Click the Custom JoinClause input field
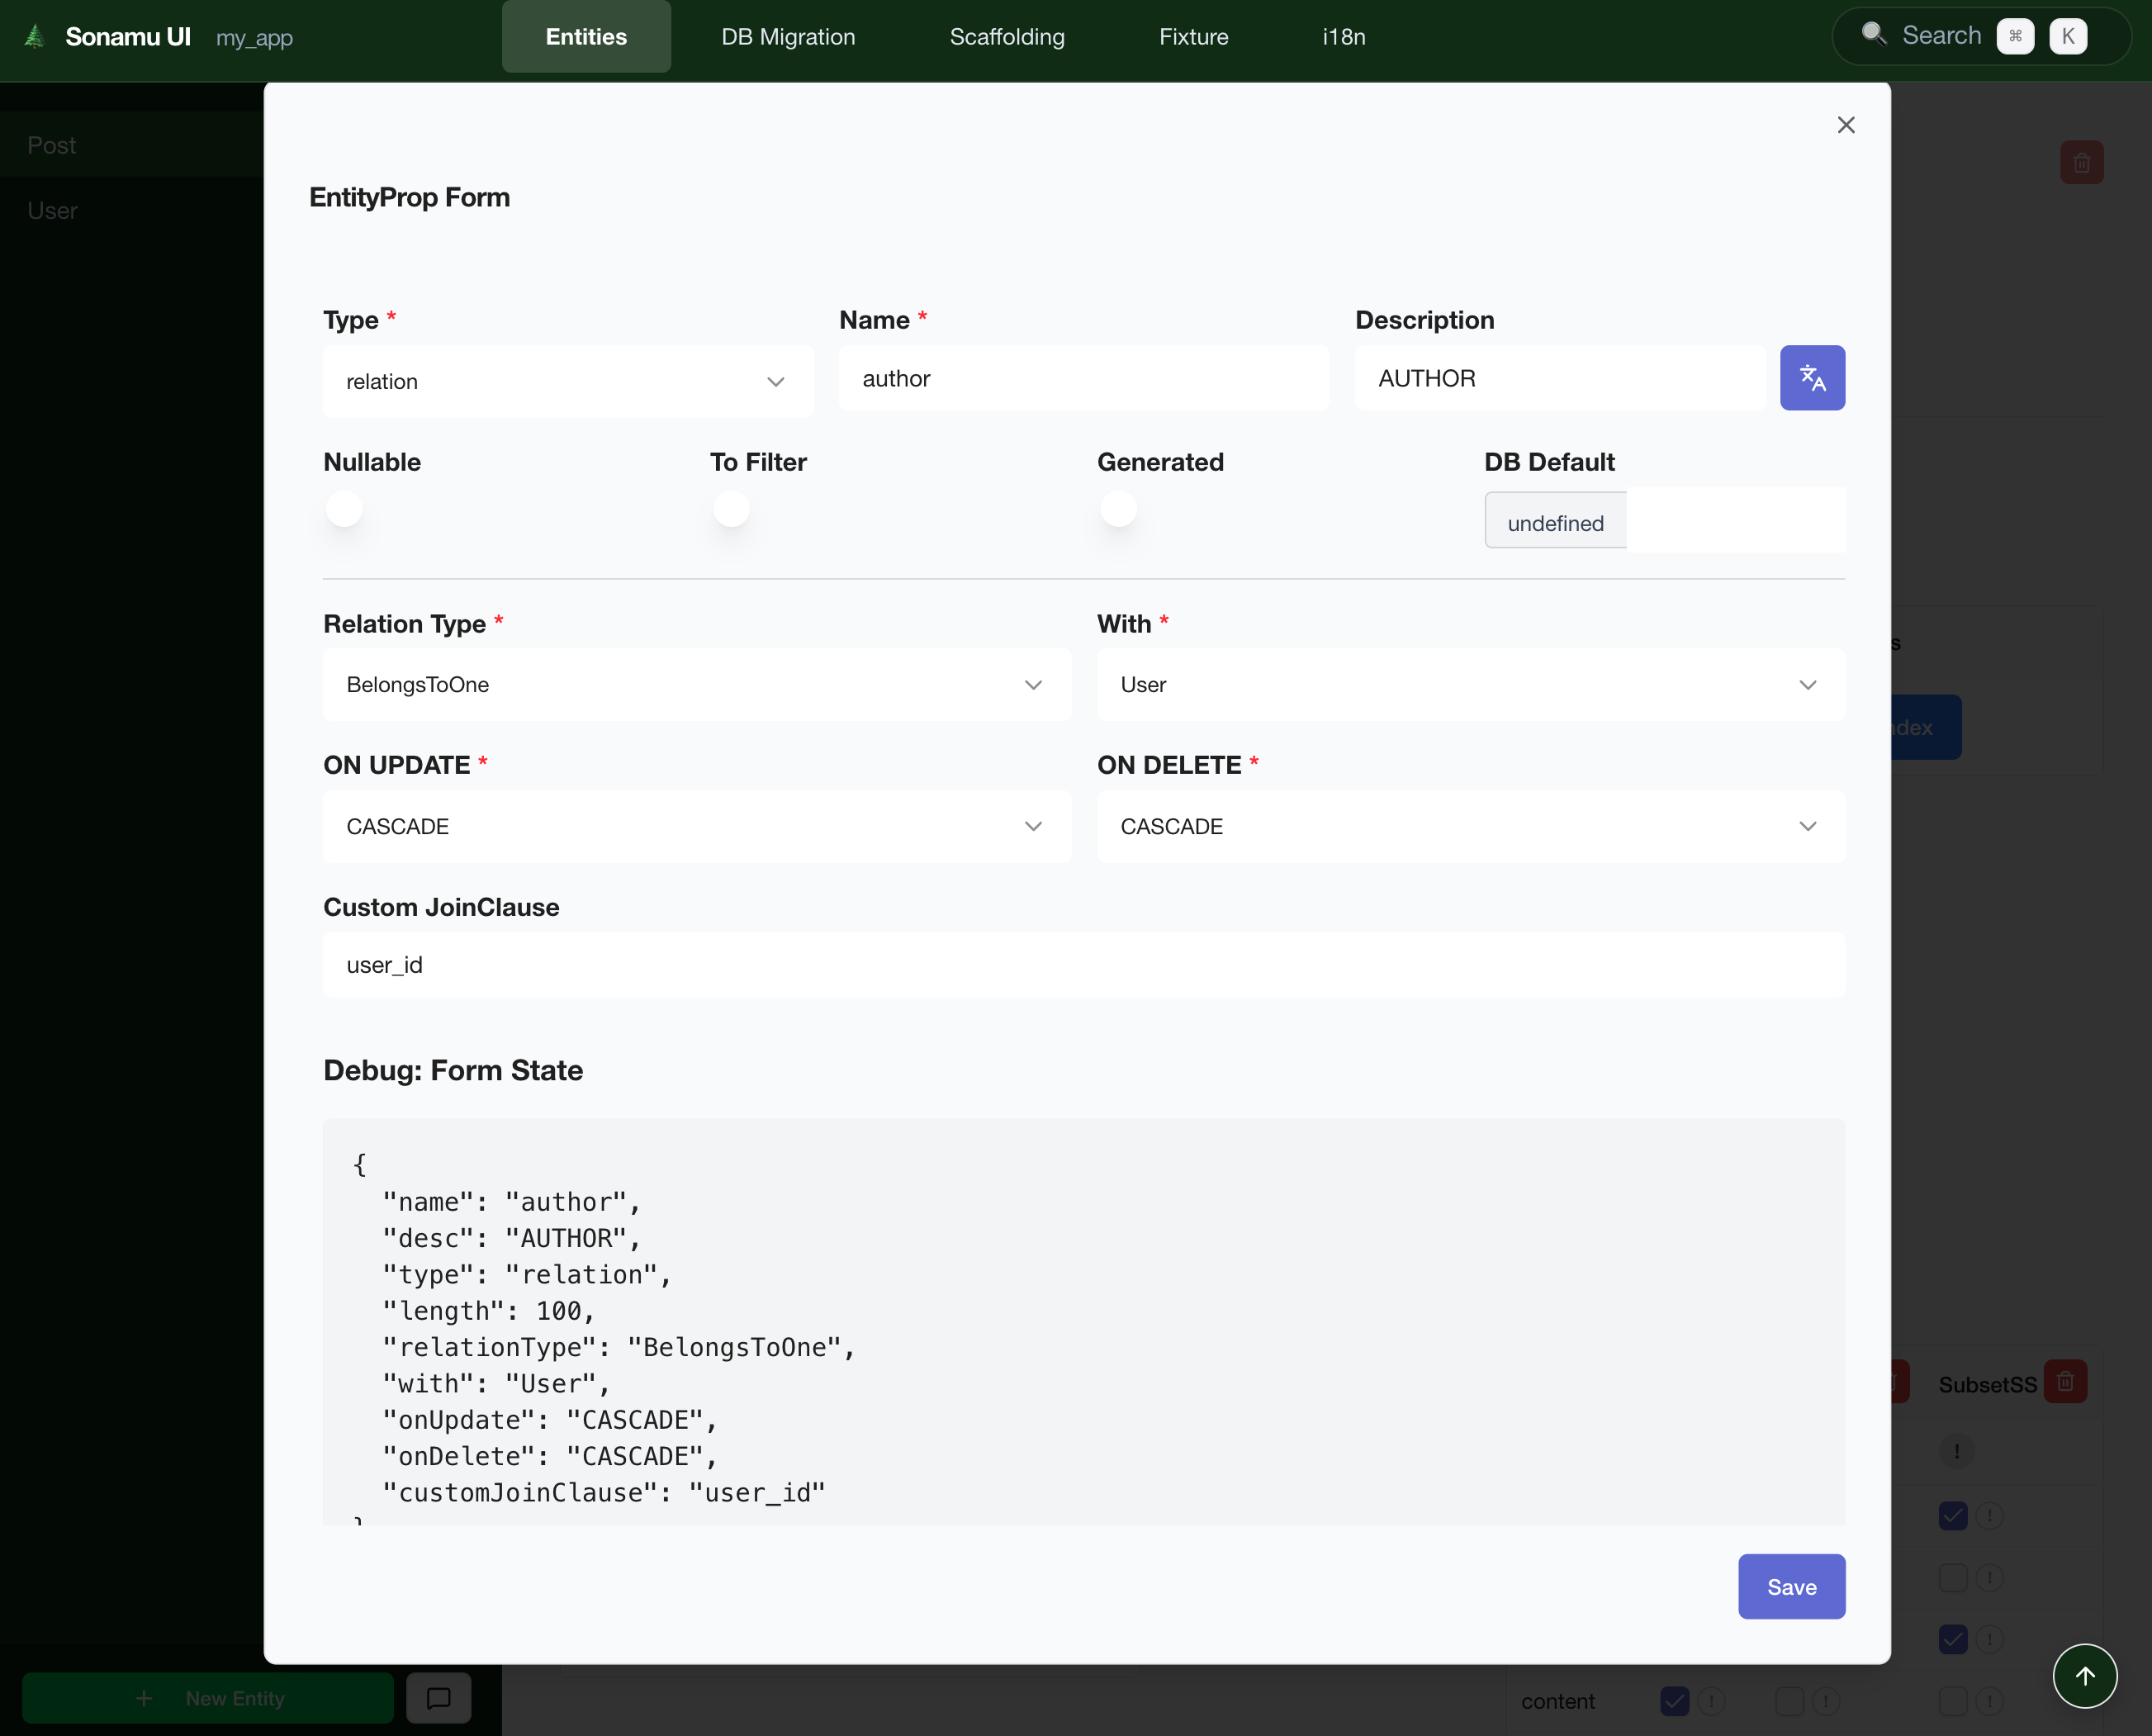The image size is (2152, 1736). [x=1083, y=965]
